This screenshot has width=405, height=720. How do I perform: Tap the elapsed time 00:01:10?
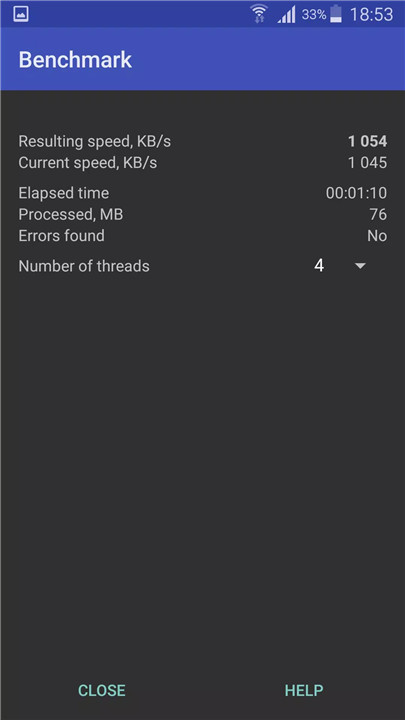(356, 193)
